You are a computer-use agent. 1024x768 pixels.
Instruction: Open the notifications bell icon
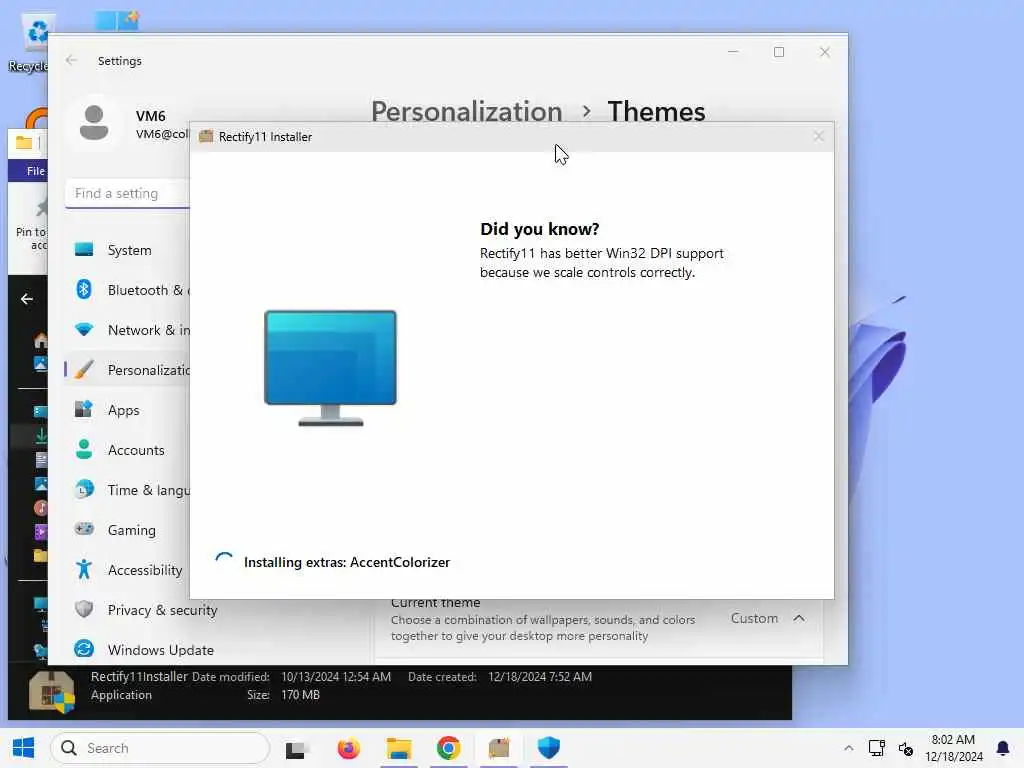click(1003, 748)
